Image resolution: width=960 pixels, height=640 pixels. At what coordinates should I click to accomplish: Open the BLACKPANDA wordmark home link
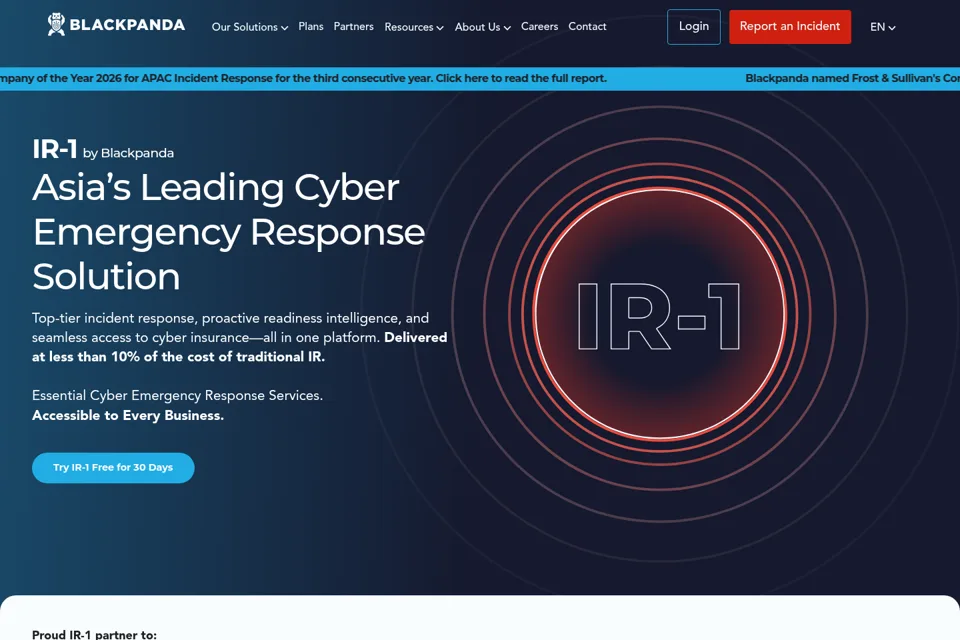[x=127, y=25]
